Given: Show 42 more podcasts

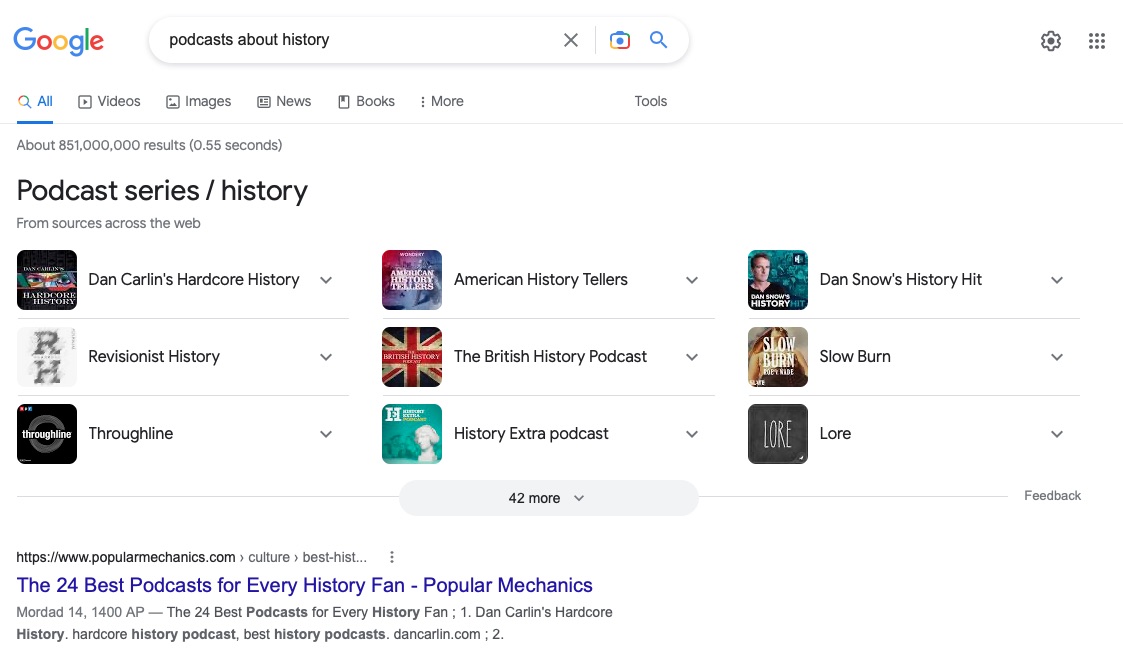Looking at the screenshot, I should click(549, 498).
